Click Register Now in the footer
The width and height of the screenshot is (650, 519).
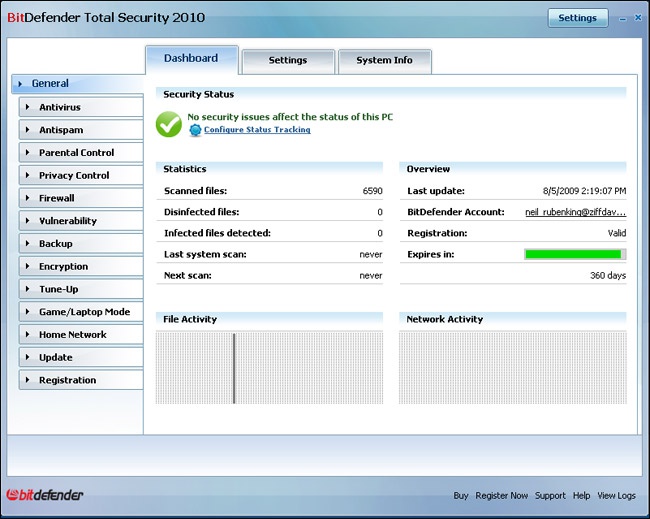(502, 495)
